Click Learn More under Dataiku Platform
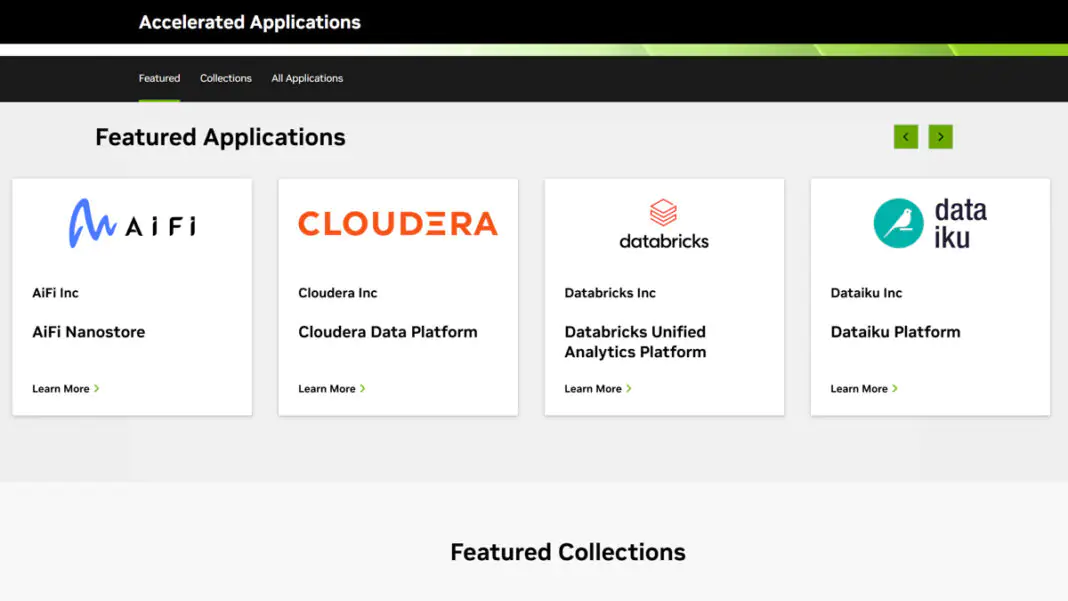1068x601 pixels. pyautogui.click(x=863, y=389)
